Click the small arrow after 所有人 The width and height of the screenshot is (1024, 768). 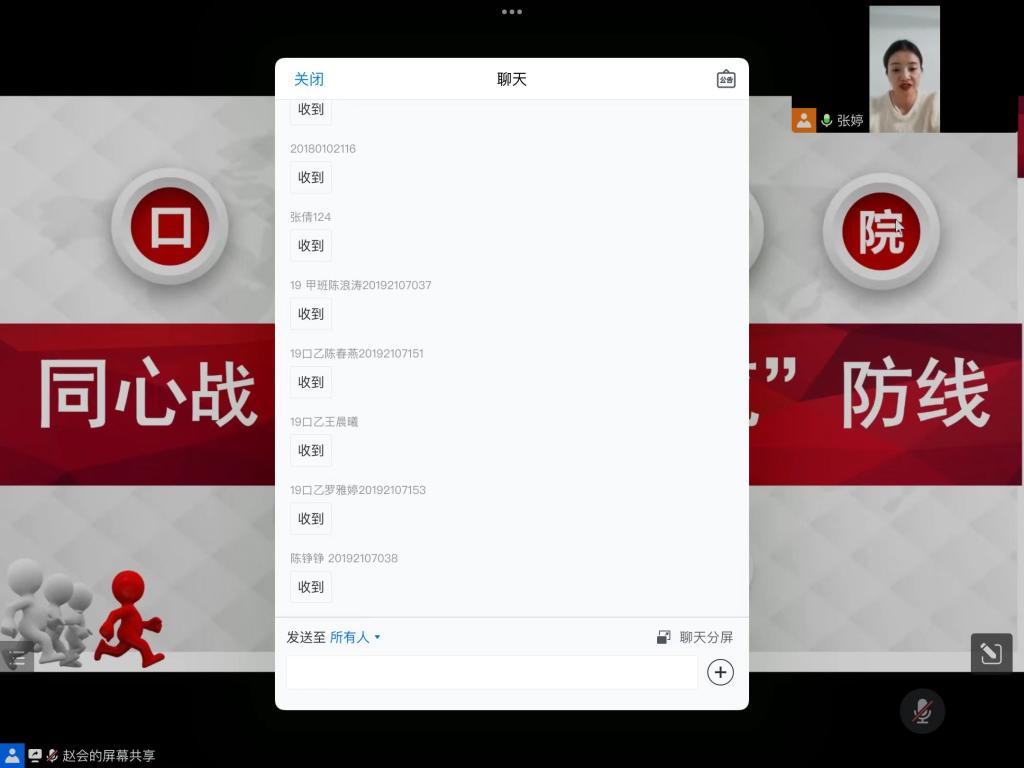click(377, 637)
